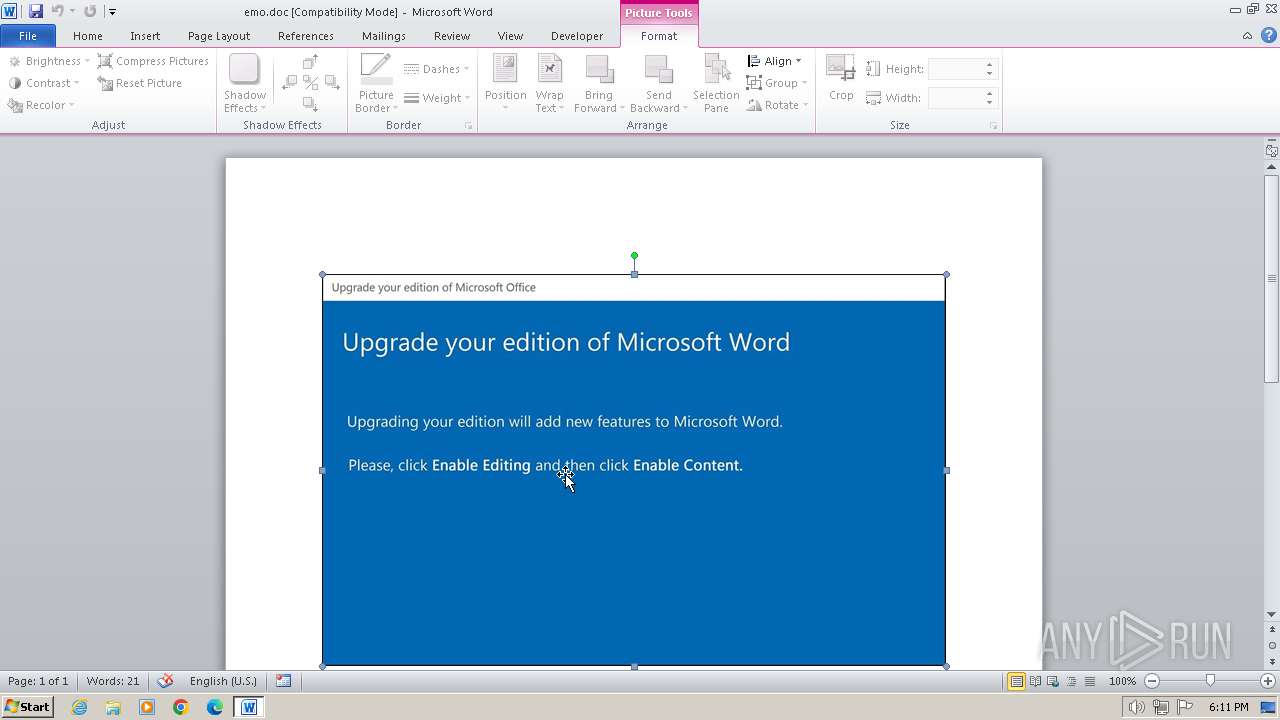Open the Wrap Text menu
This screenshot has width=1280, height=720.
pyautogui.click(x=549, y=84)
